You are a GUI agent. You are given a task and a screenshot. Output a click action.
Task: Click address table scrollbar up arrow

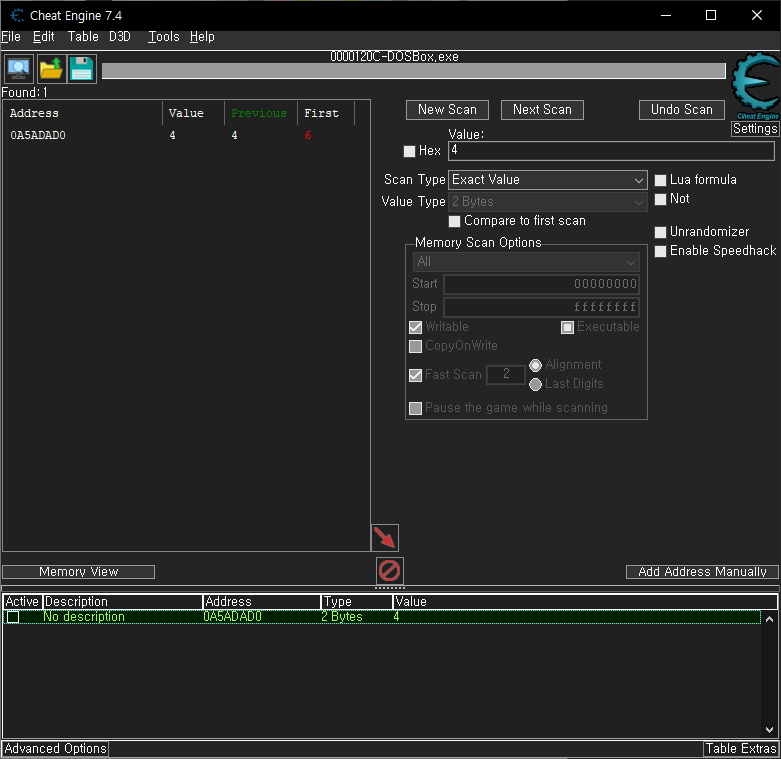pos(770,620)
